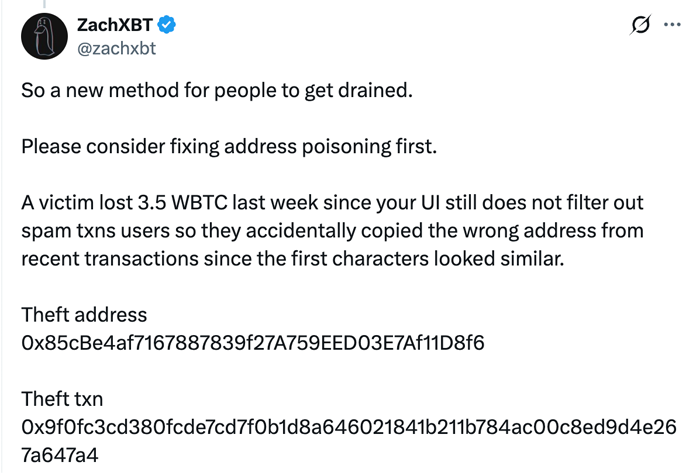The height and width of the screenshot is (473, 700).
Task: Click the 'Theft address' label
Action: click(84, 315)
